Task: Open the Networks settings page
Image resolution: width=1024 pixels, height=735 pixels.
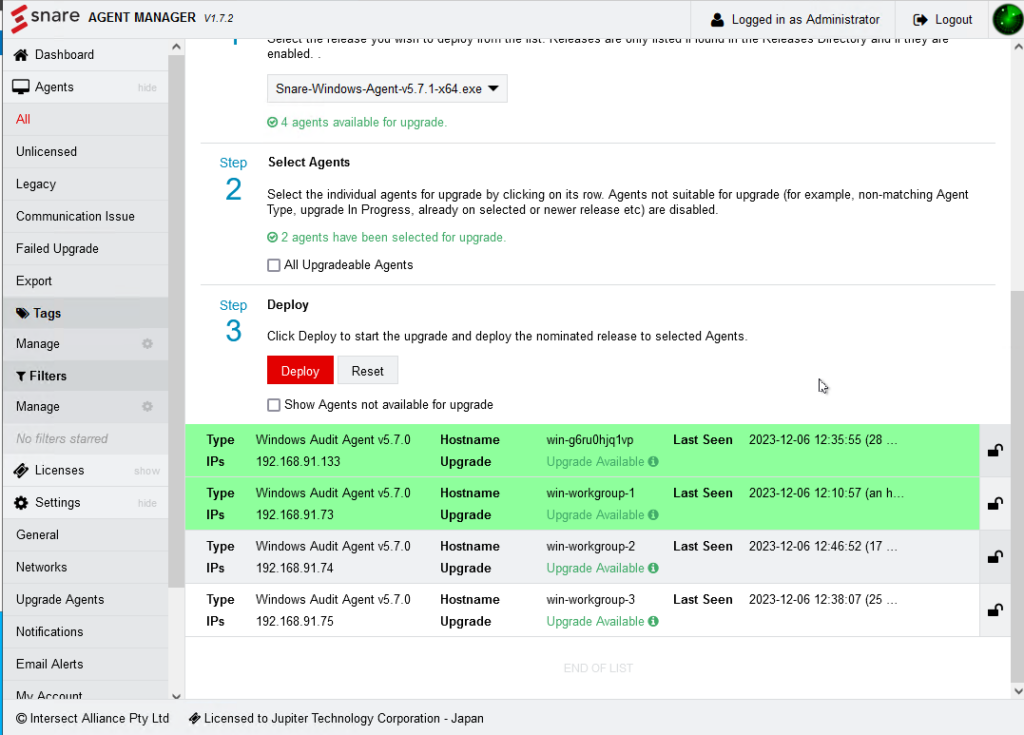Action: pyautogui.click(x=86, y=567)
